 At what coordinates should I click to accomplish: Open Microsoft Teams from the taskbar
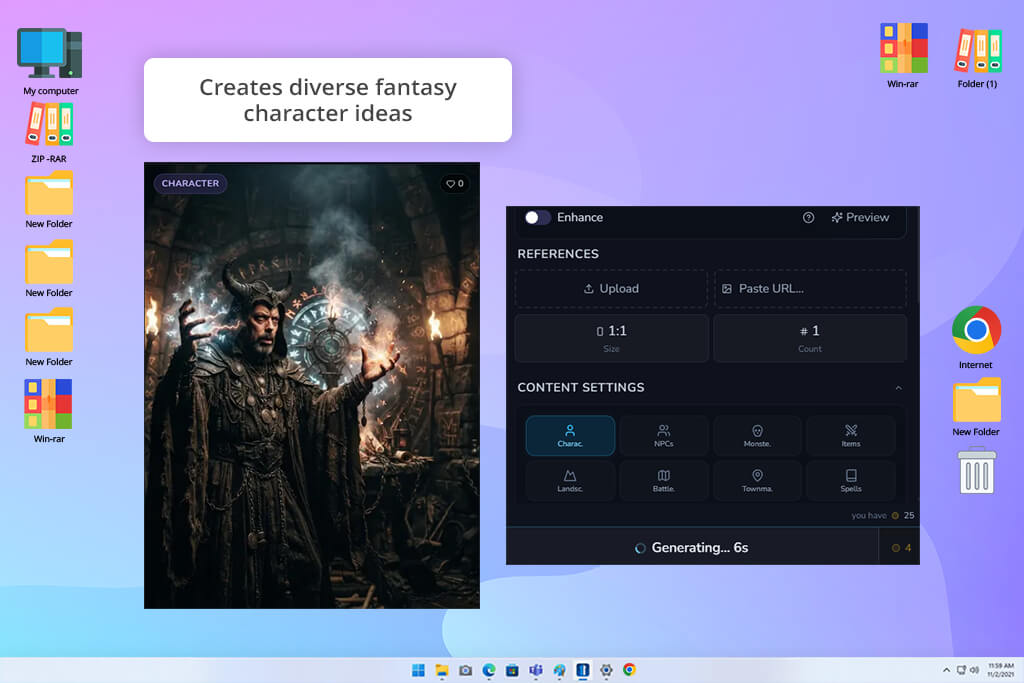(x=536, y=670)
